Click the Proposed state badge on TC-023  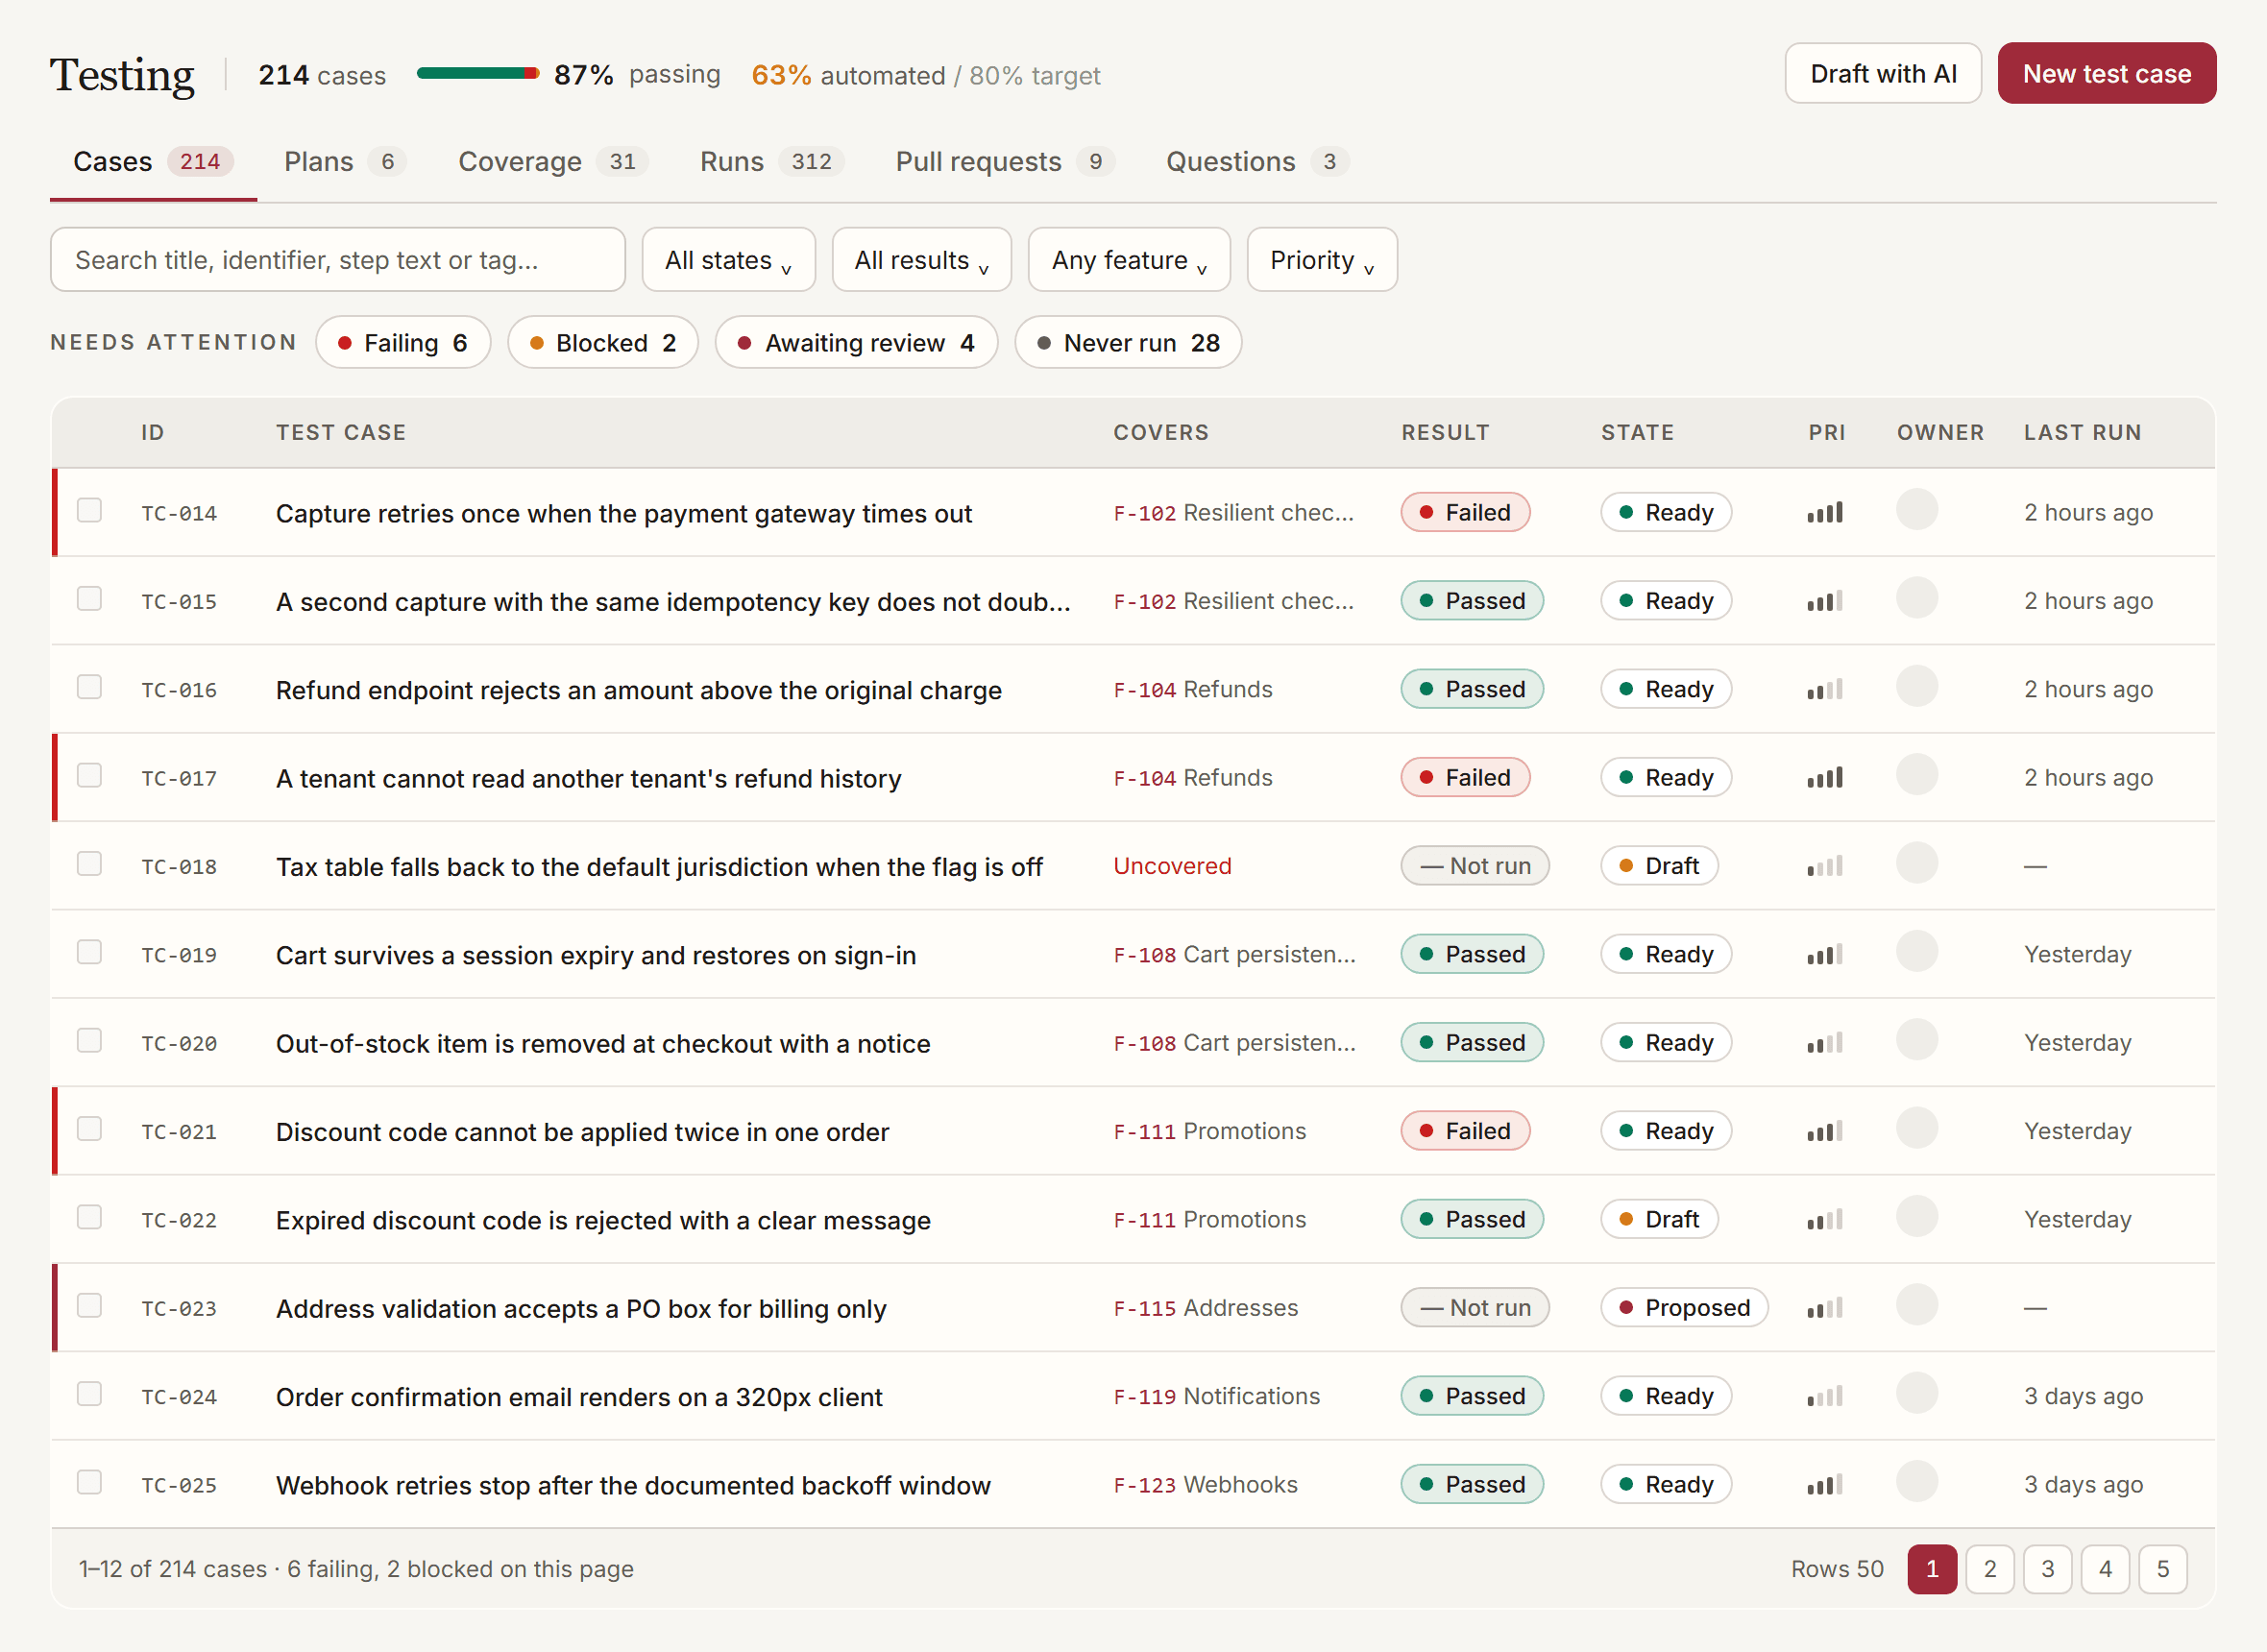[x=1684, y=1308]
